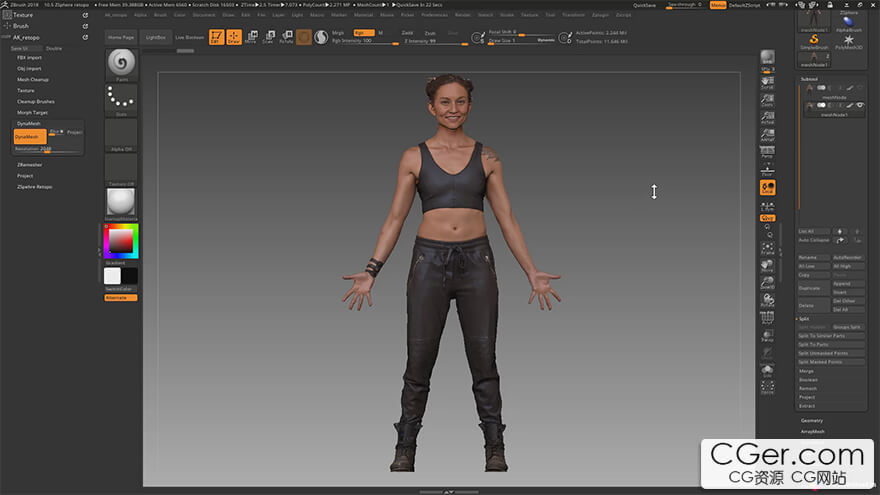
Task: Click the Duplicate subtool button
Action: click(813, 288)
